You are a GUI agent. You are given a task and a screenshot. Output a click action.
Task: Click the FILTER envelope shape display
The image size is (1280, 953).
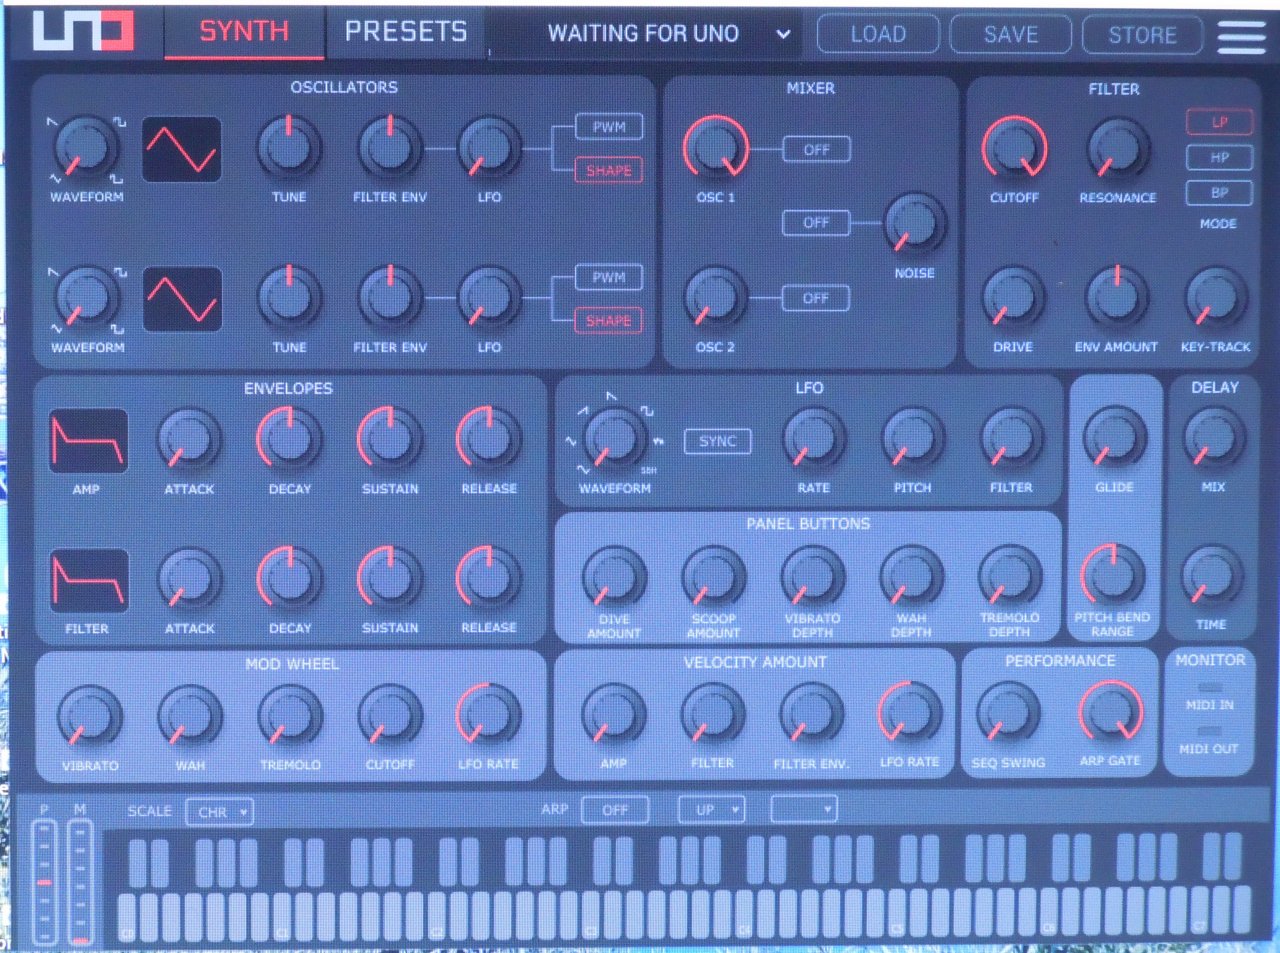[88, 580]
